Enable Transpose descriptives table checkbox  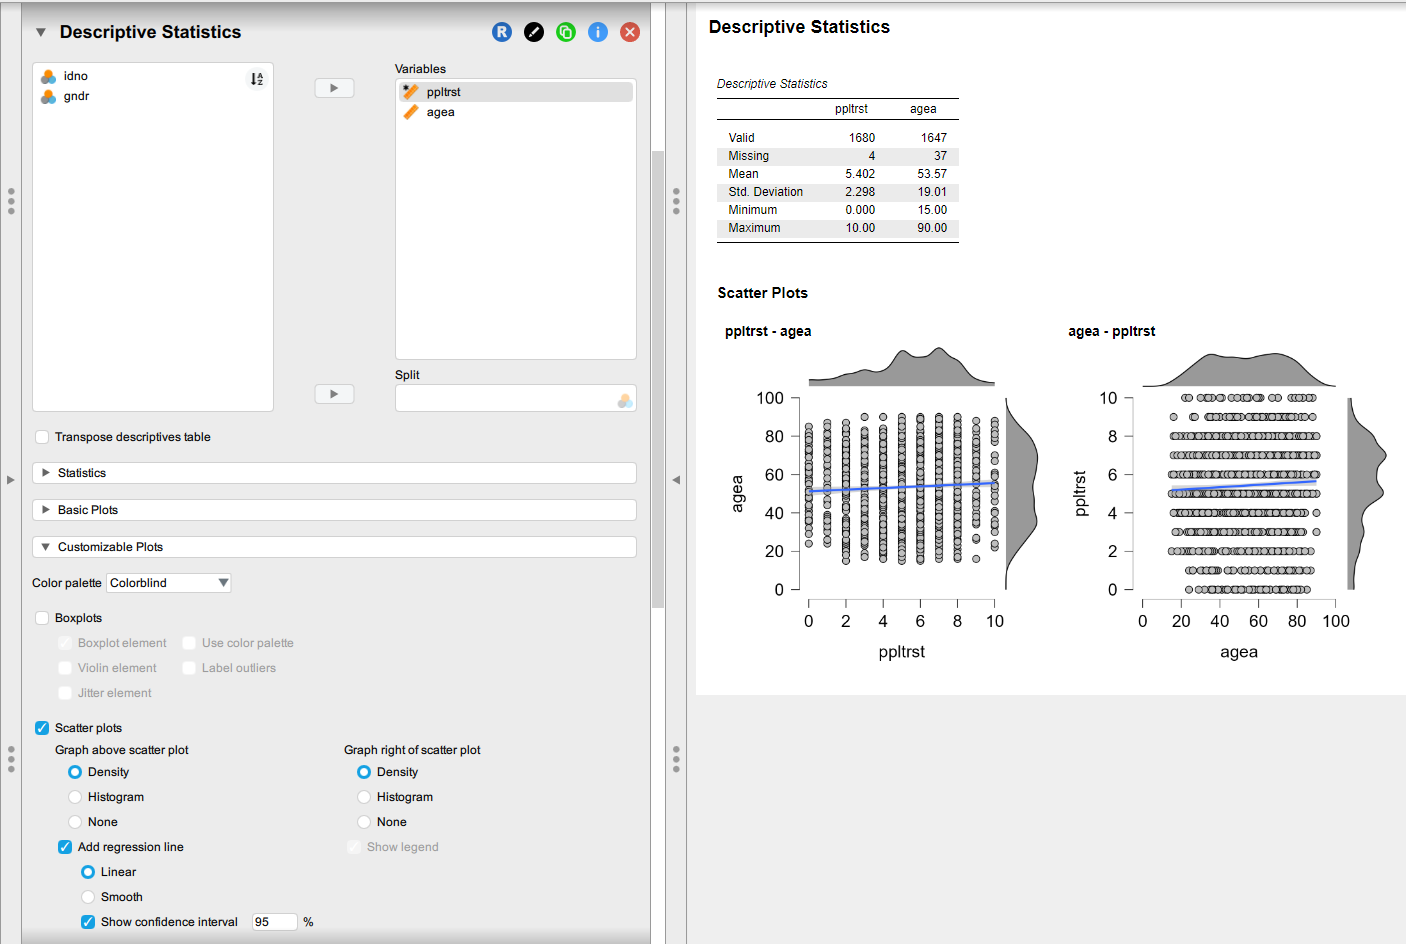click(x=42, y=437)
